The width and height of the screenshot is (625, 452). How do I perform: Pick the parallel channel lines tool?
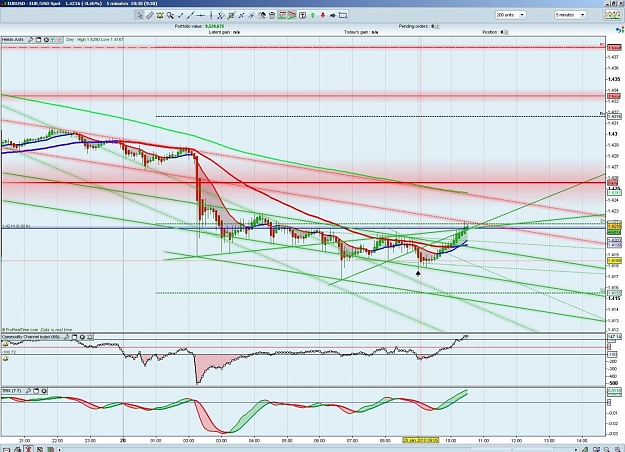[221, 16]
